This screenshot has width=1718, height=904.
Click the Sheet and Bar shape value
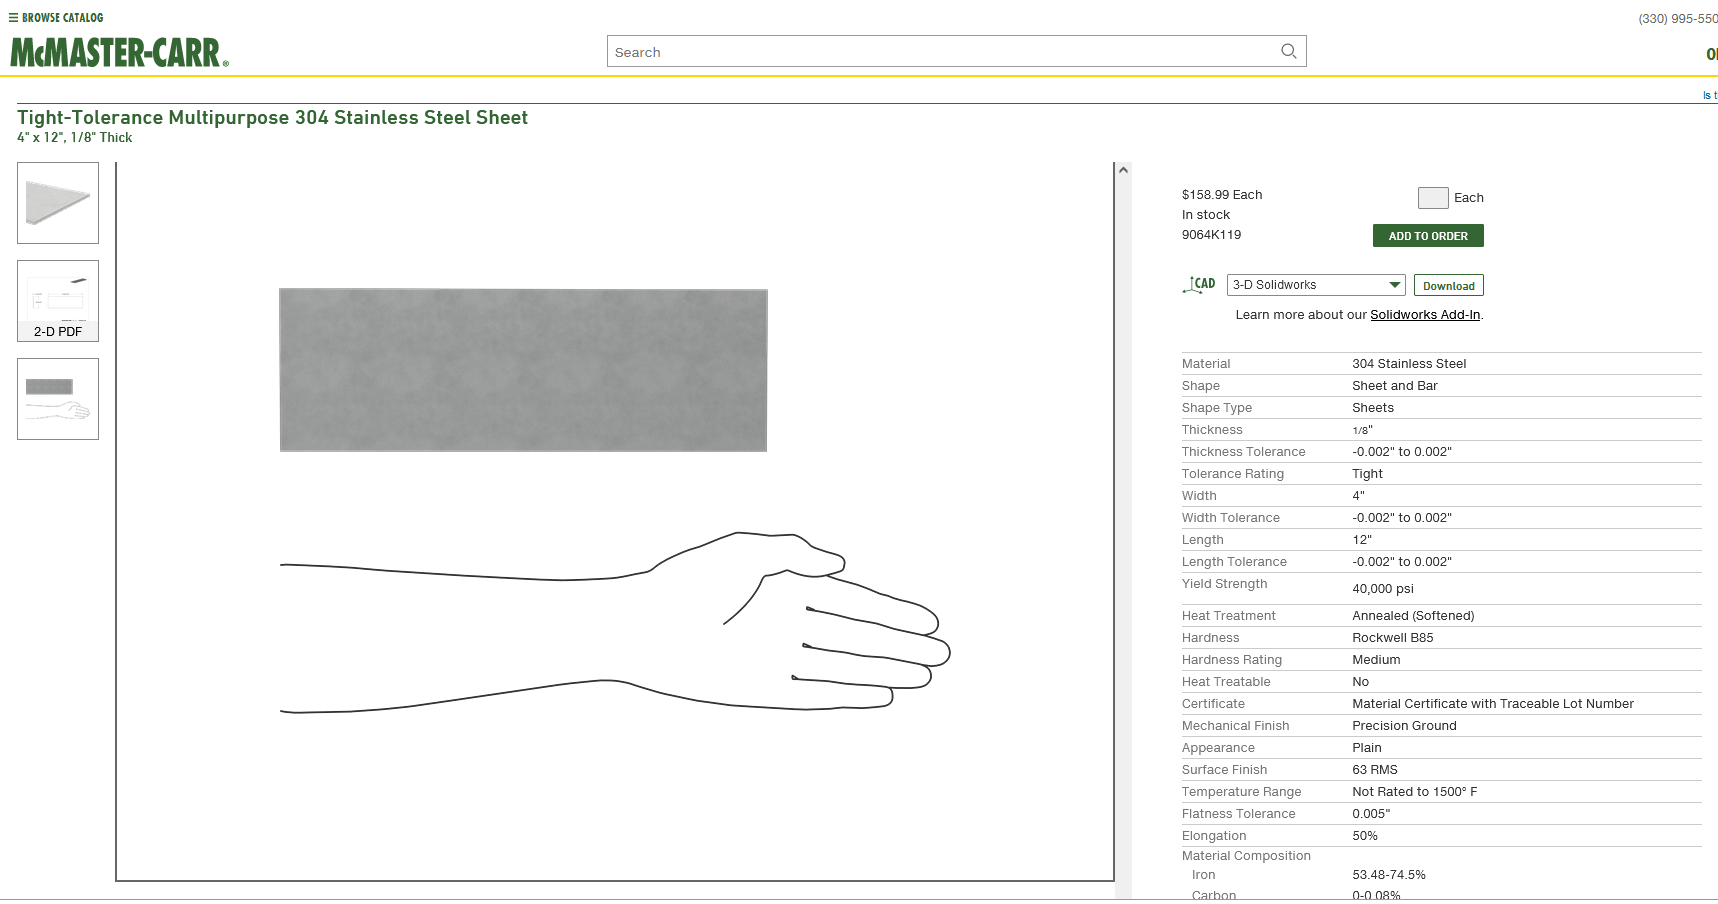tap(1395, 386)
